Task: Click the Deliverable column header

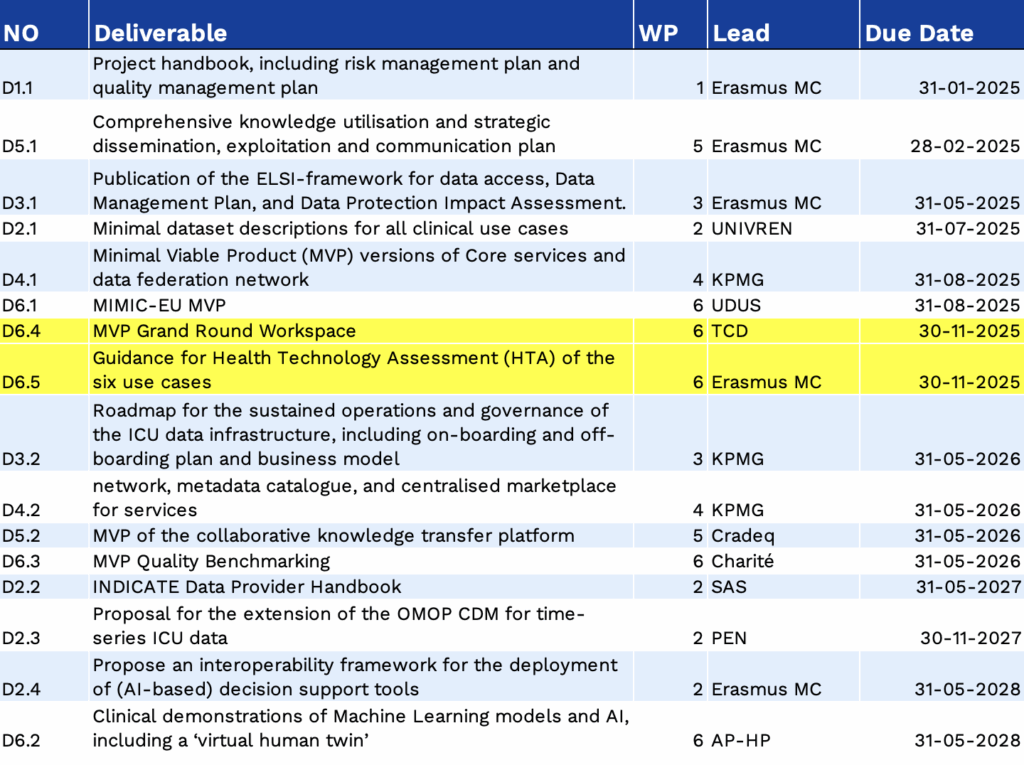Action: (x=160, y=33)
